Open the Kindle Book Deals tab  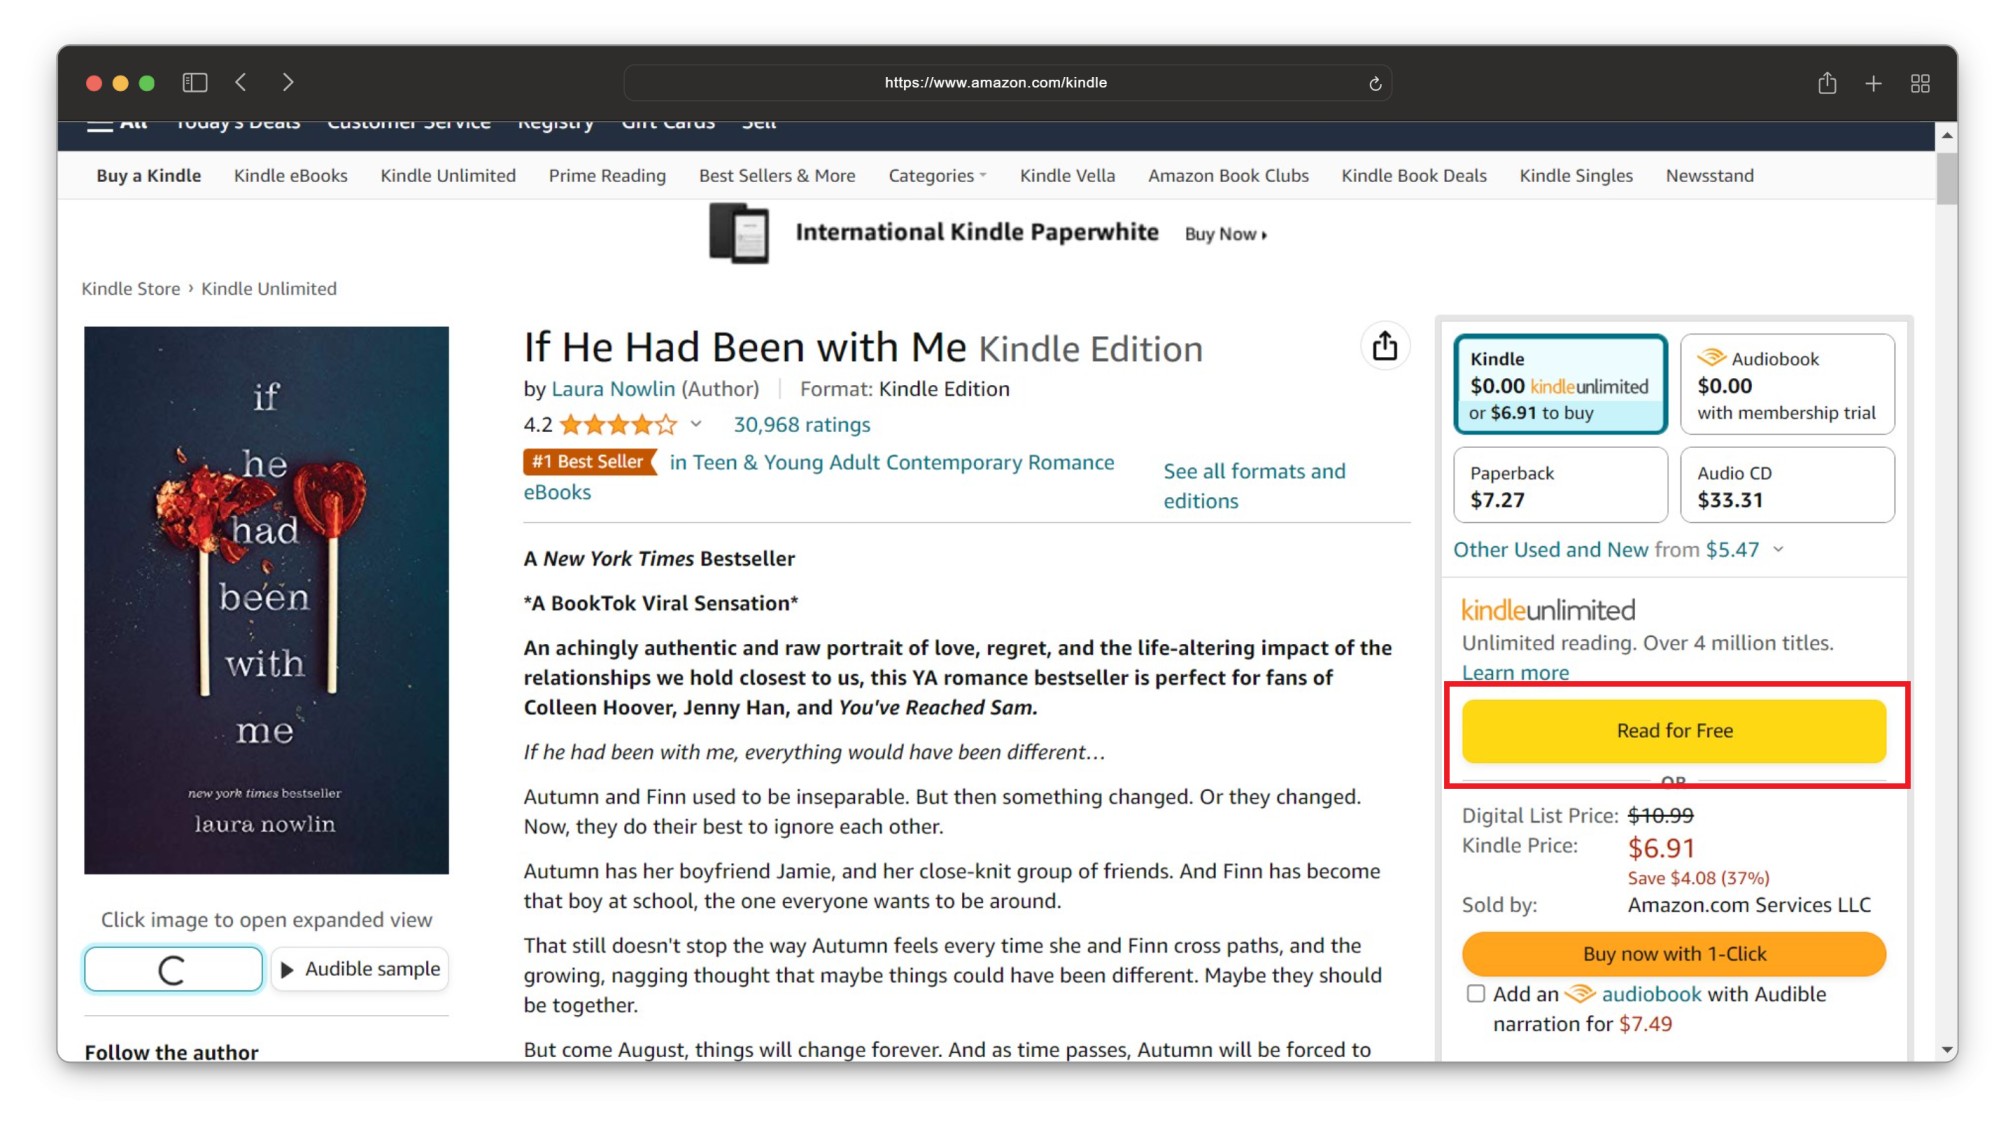[x=1413, y=176]
